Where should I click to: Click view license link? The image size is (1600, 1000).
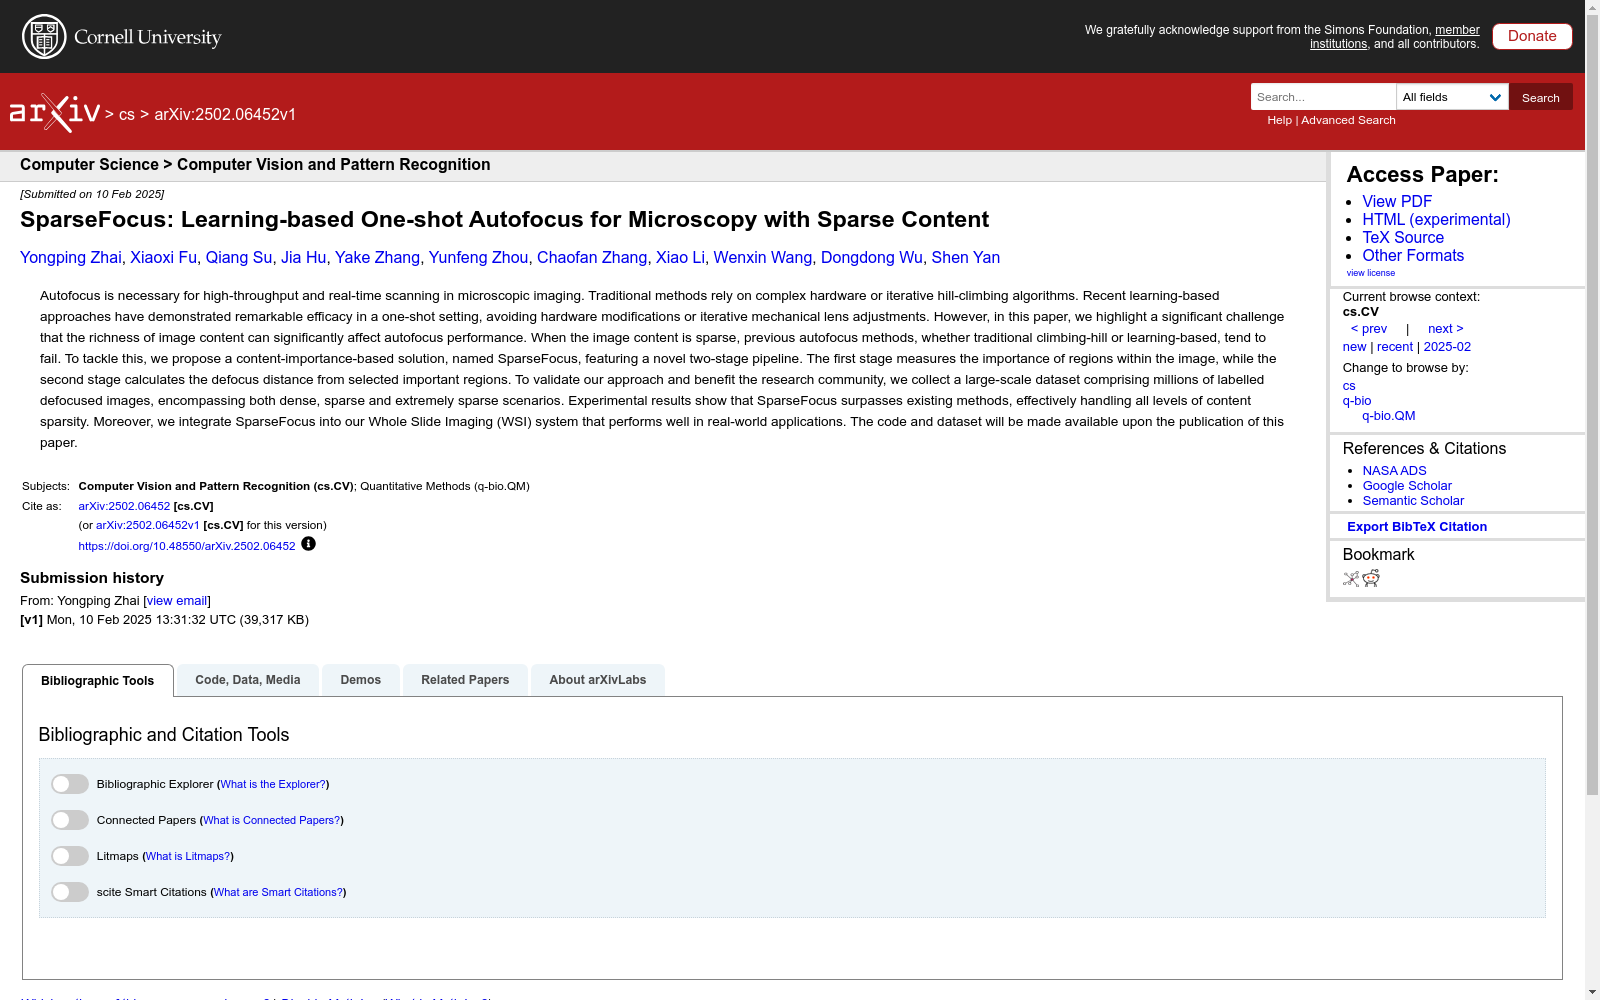click(1371, 273)
